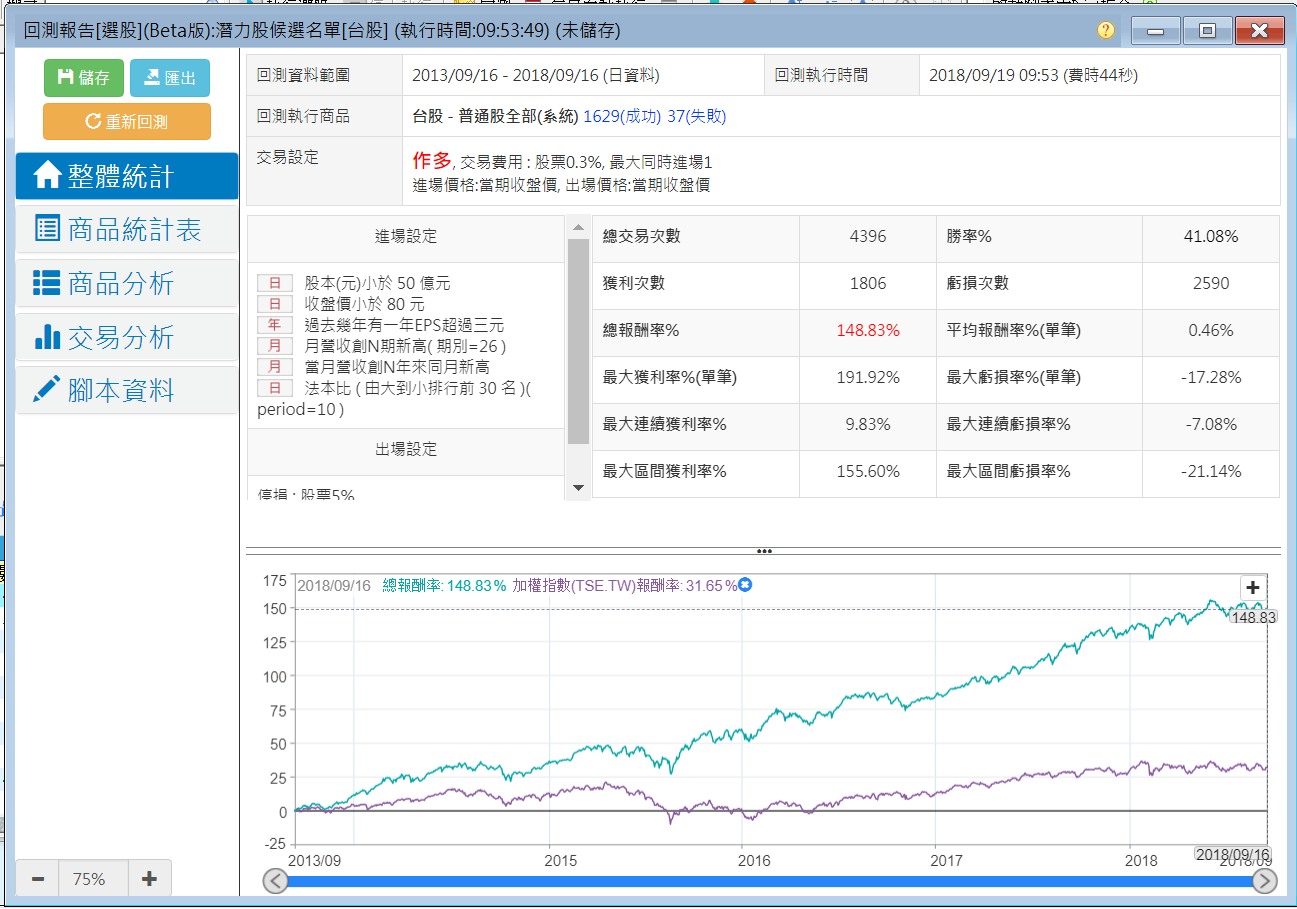The width and height of the screenshot is (1297, 909).
Task: Open the 腳本資料 script tab
Action: point(127,391)
